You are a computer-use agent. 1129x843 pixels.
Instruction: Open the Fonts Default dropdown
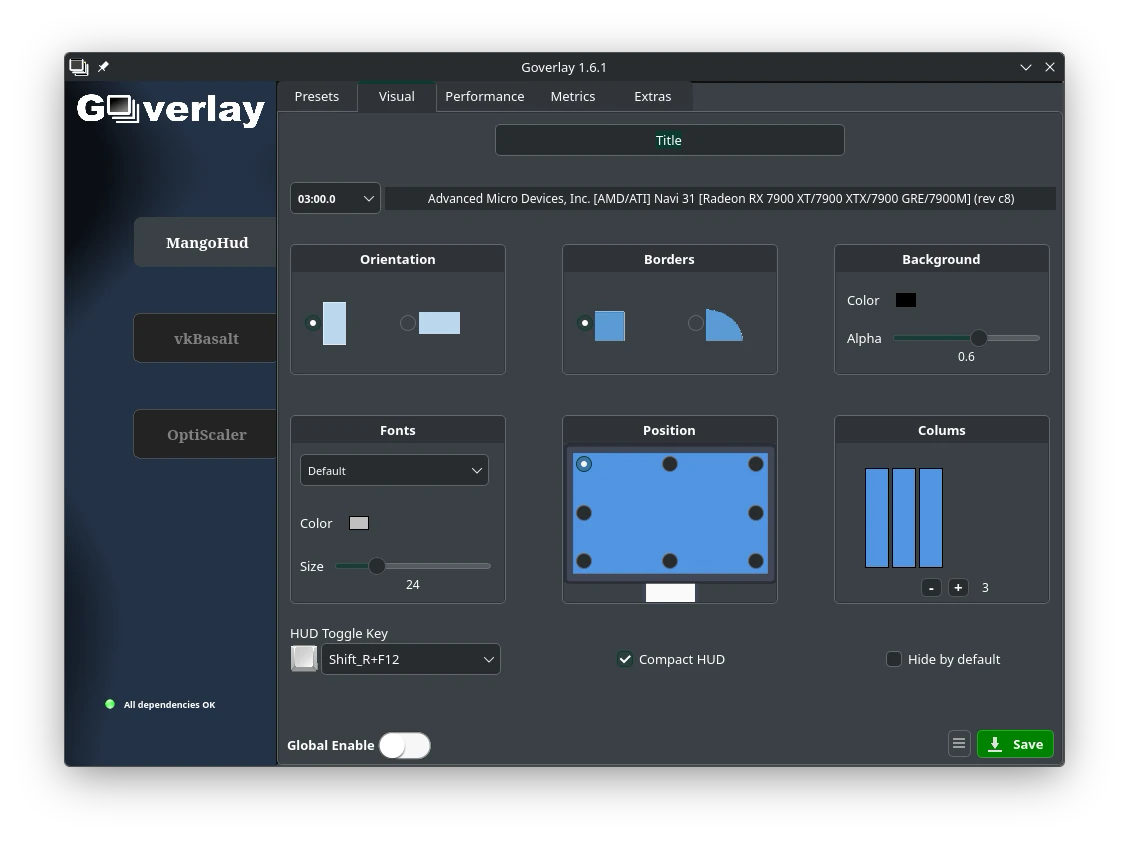pyautogui.click(x=394, y=471)
